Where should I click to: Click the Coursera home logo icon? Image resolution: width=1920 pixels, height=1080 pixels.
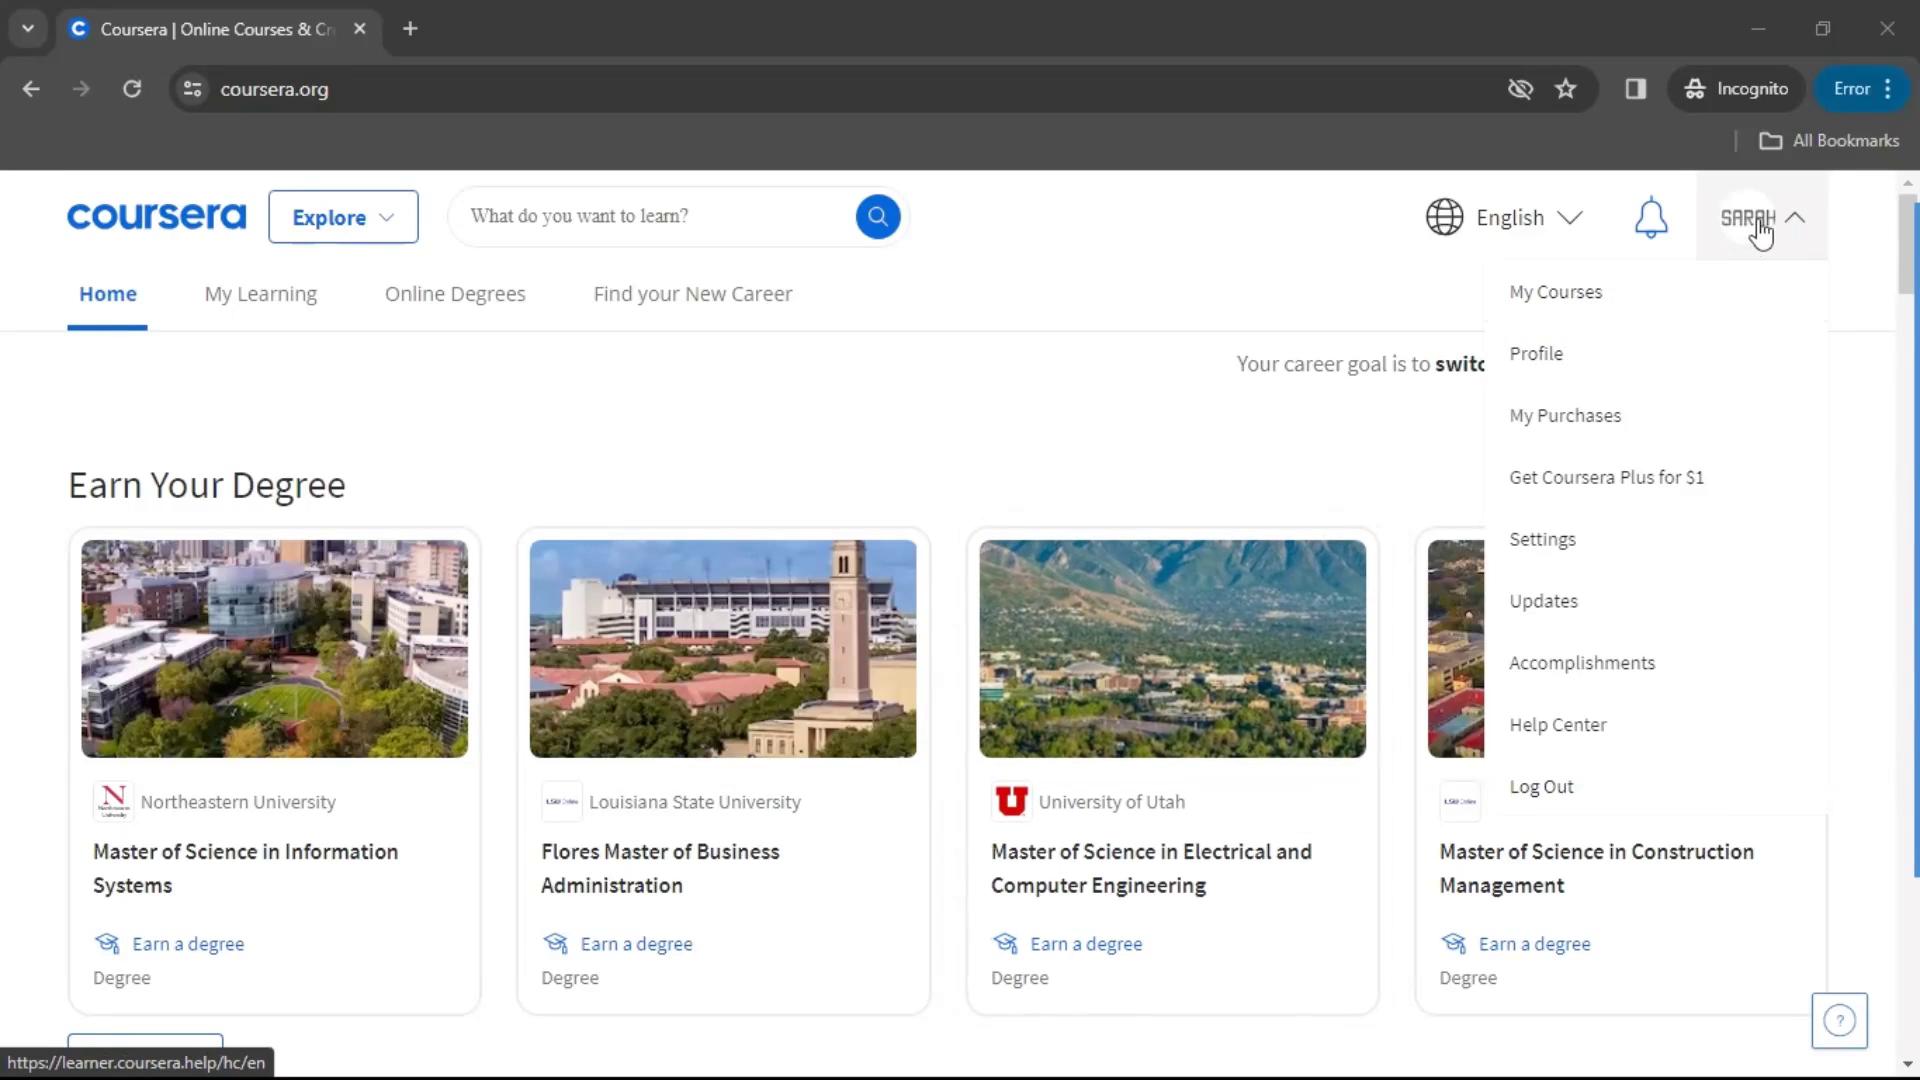[x=156, y=216]
